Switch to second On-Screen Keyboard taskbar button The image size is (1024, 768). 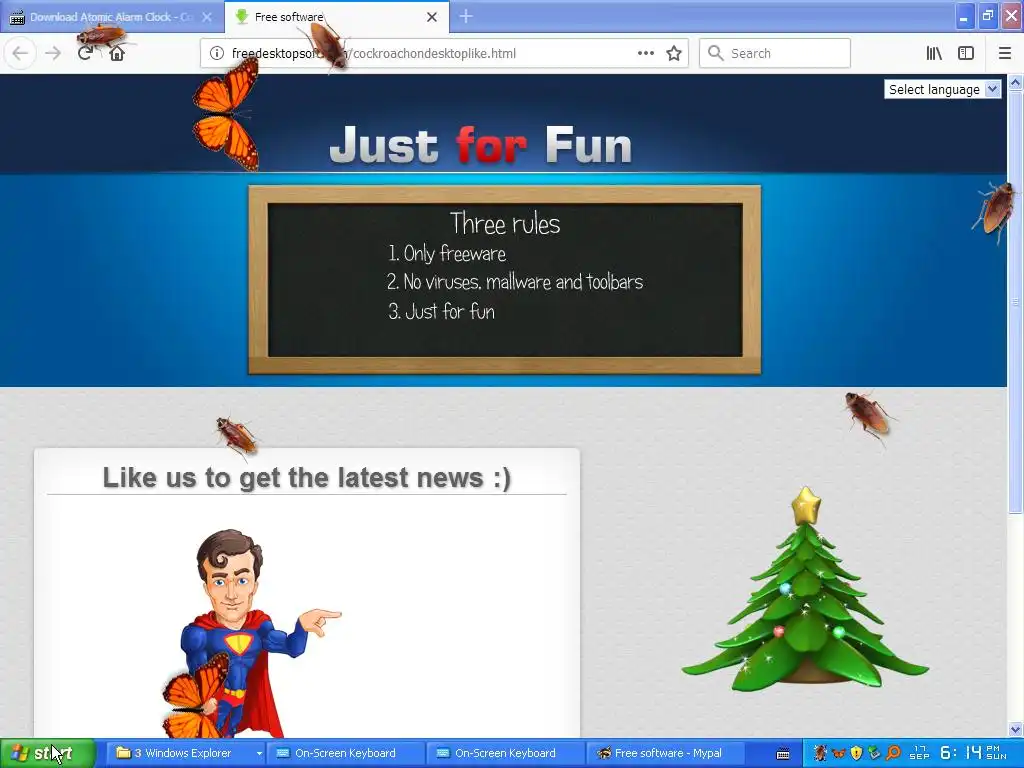(x=505, y=753)
